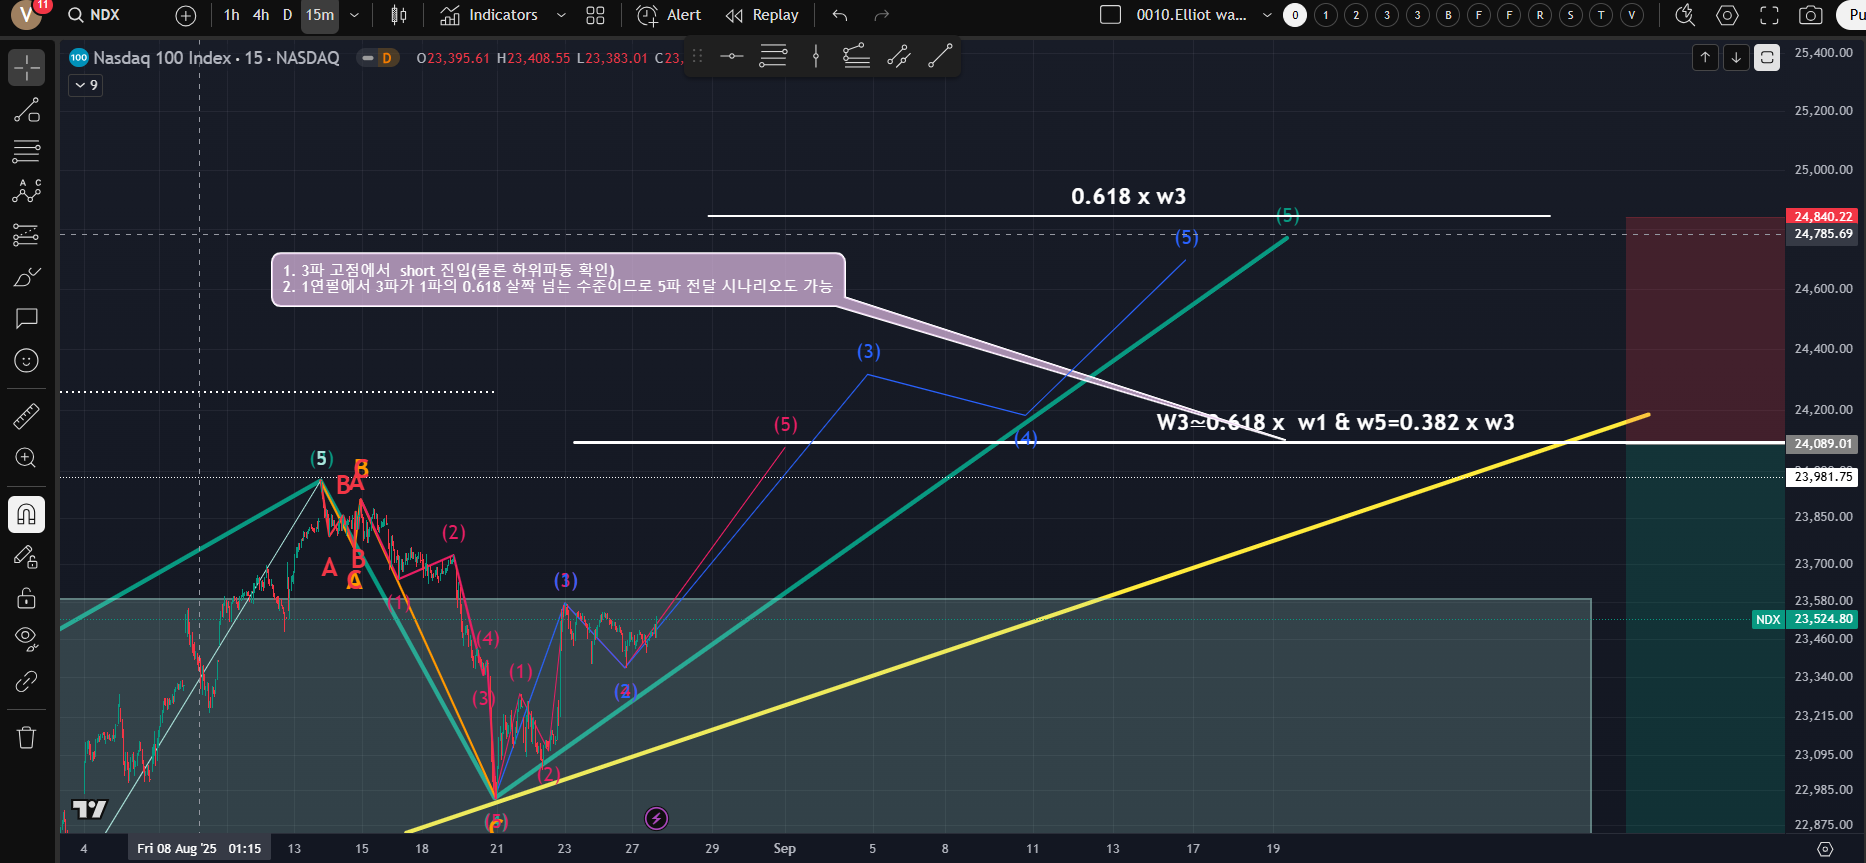The height and width of the screenshot is (863, 1866).
Task: Select the Trend Line tool in left toolbar
Action: pos(27,110)
